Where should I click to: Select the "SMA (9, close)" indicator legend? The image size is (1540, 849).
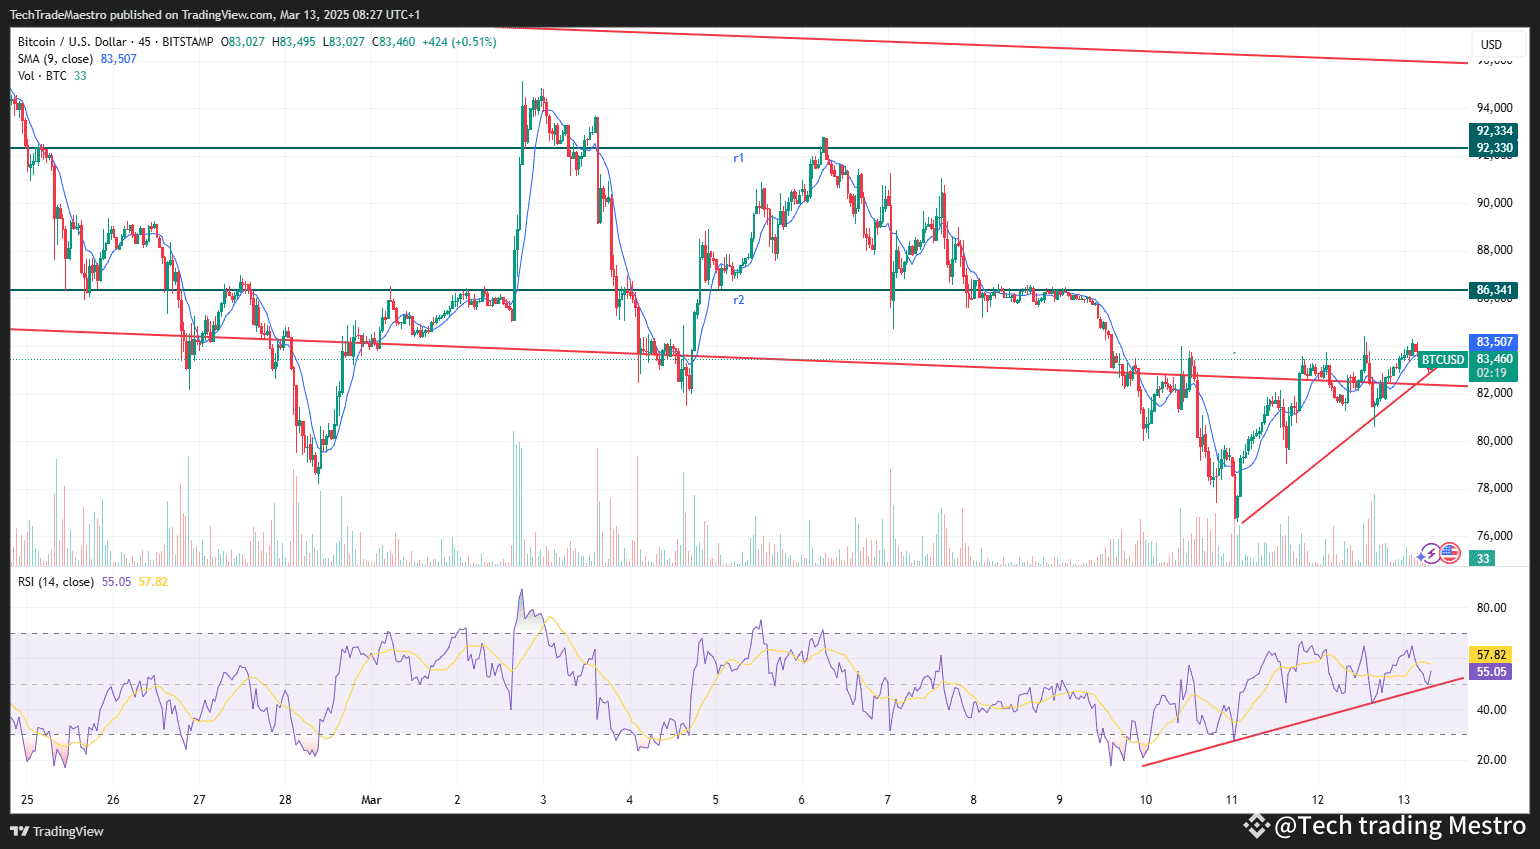55,59
